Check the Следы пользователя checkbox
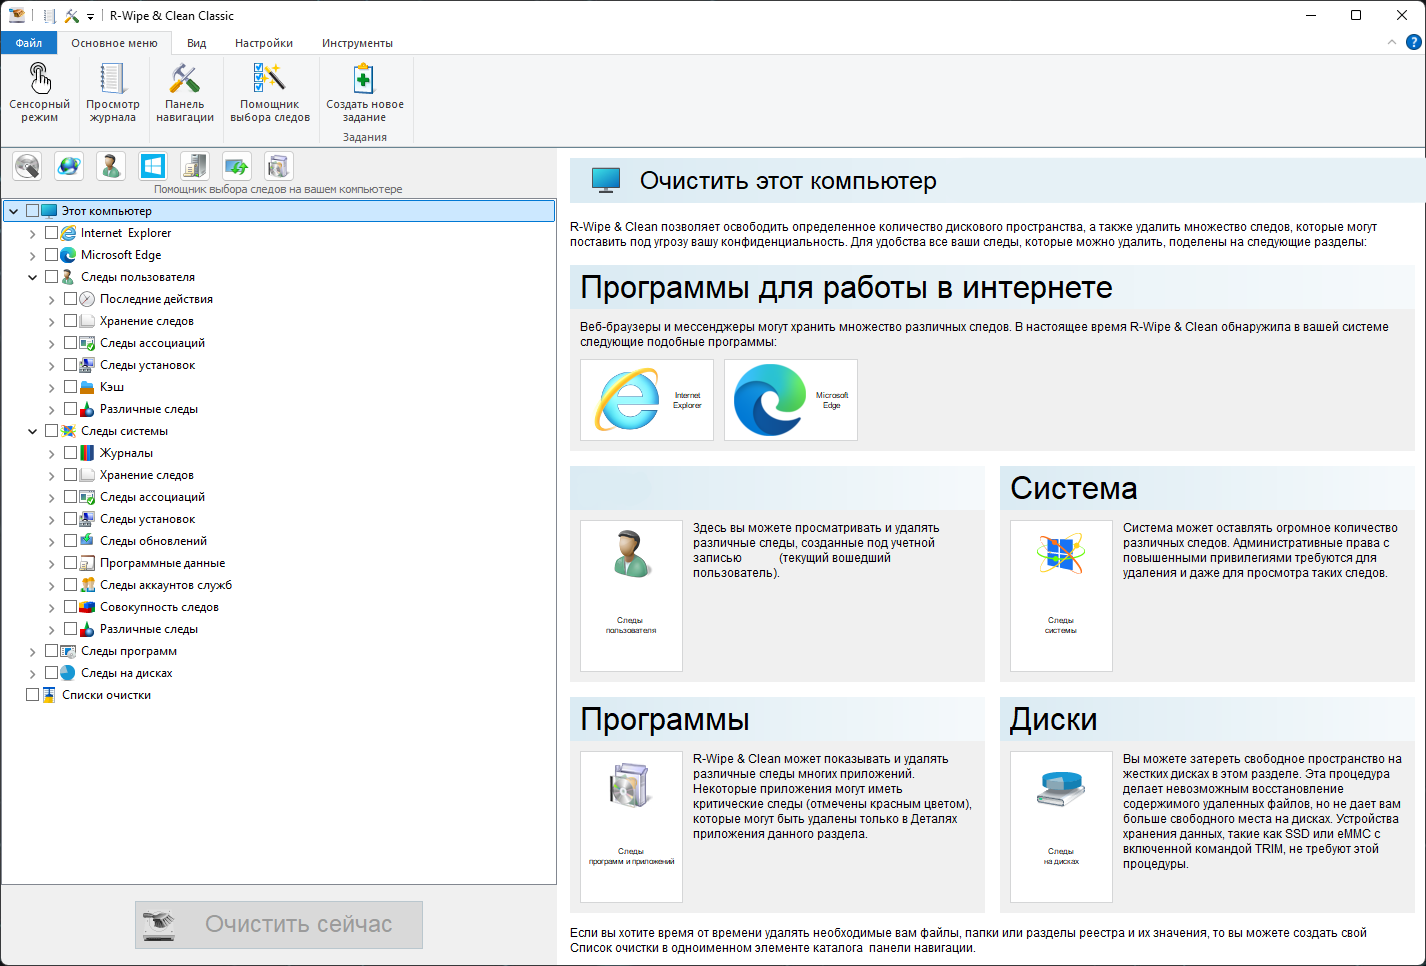This screenshot has width=1426, height=966. pyautogui.click(x=51, y=277)
